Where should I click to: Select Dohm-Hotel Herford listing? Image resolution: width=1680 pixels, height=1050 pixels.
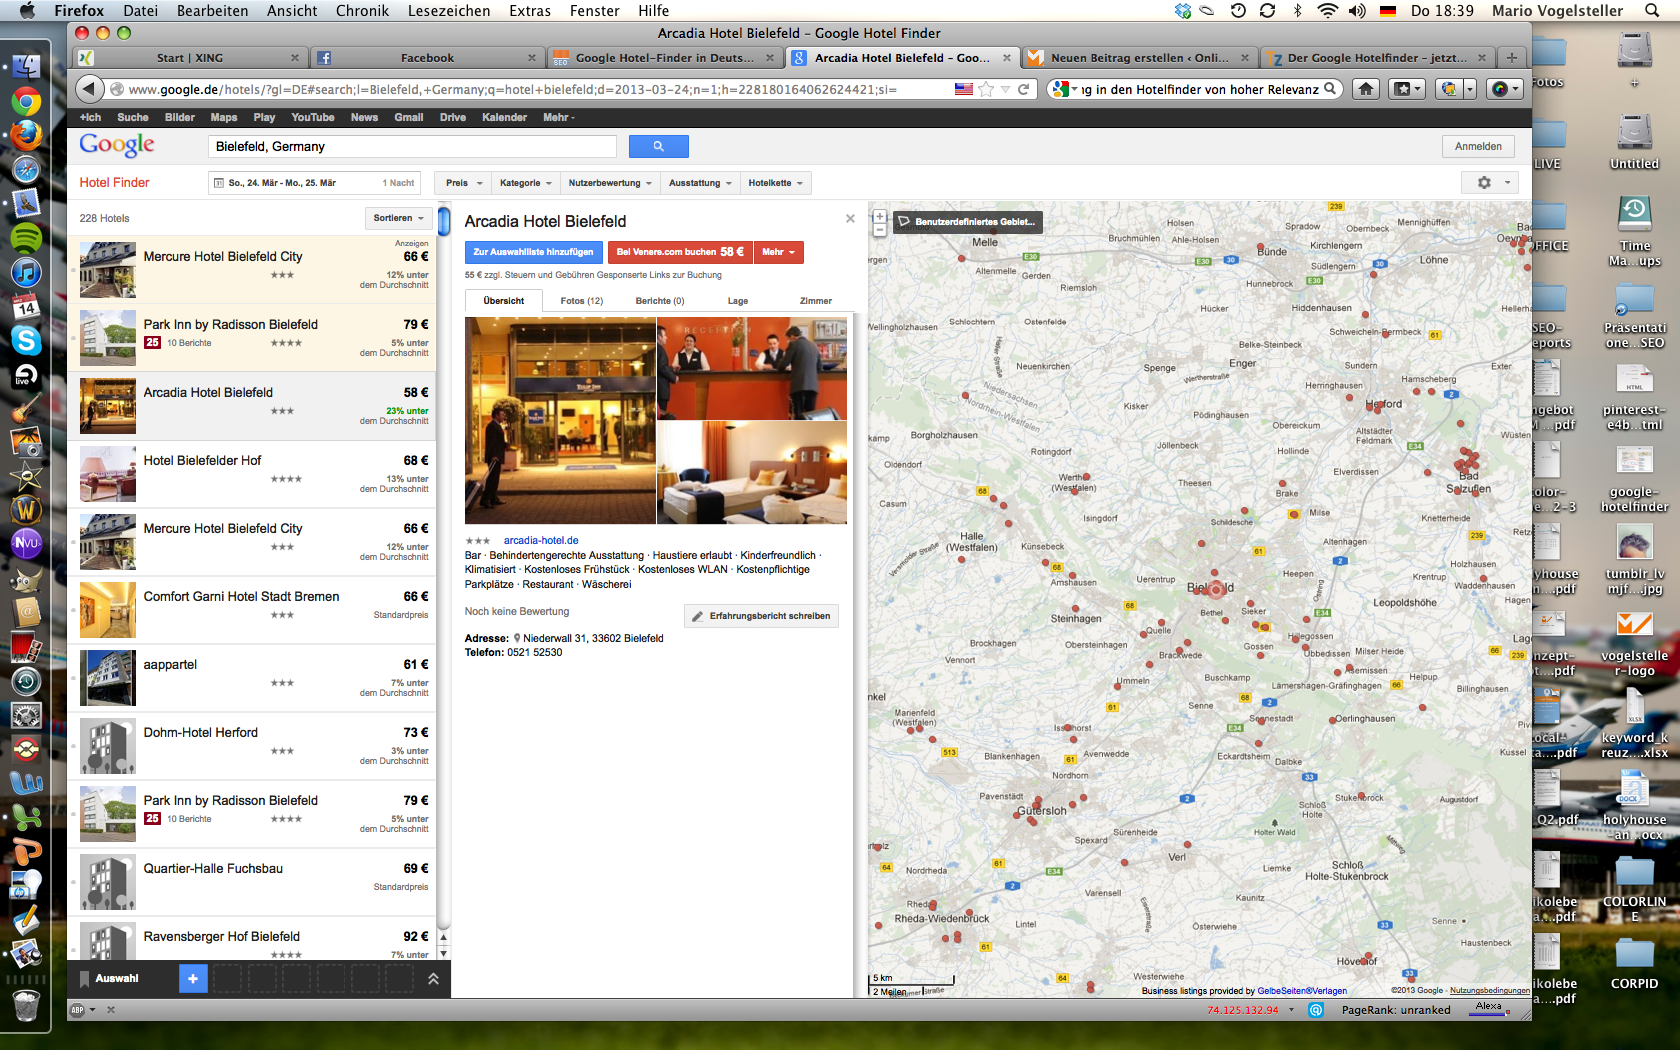click(253, 746)
